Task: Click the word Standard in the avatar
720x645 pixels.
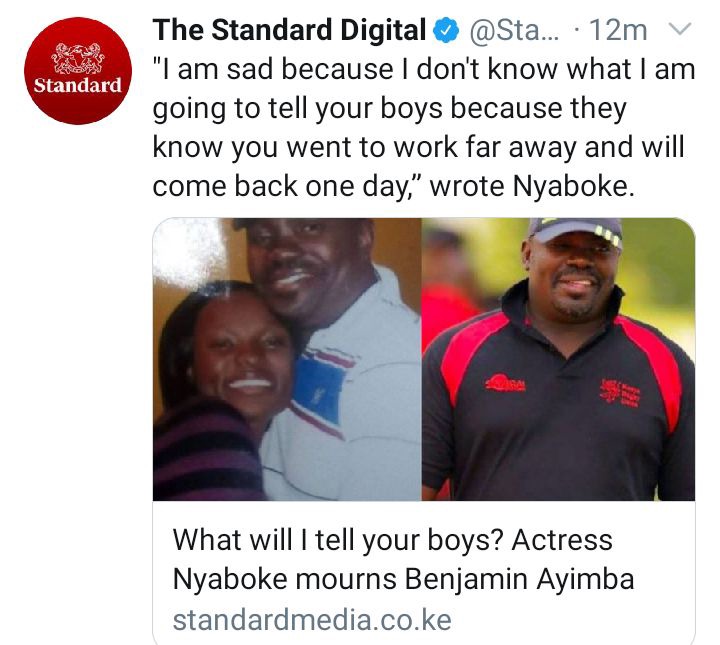Action: click(78, 85)
